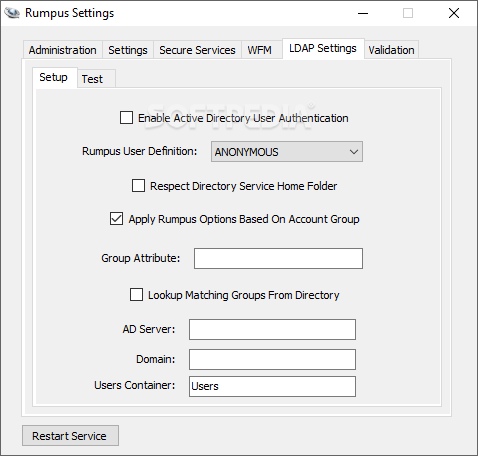
Task: Click the Domain text field
Action: coord(272,359)
